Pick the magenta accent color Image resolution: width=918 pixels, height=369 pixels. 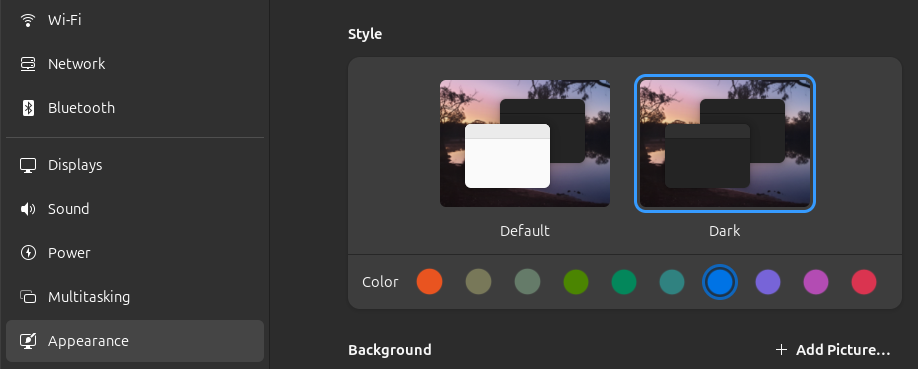coord(816,282)
